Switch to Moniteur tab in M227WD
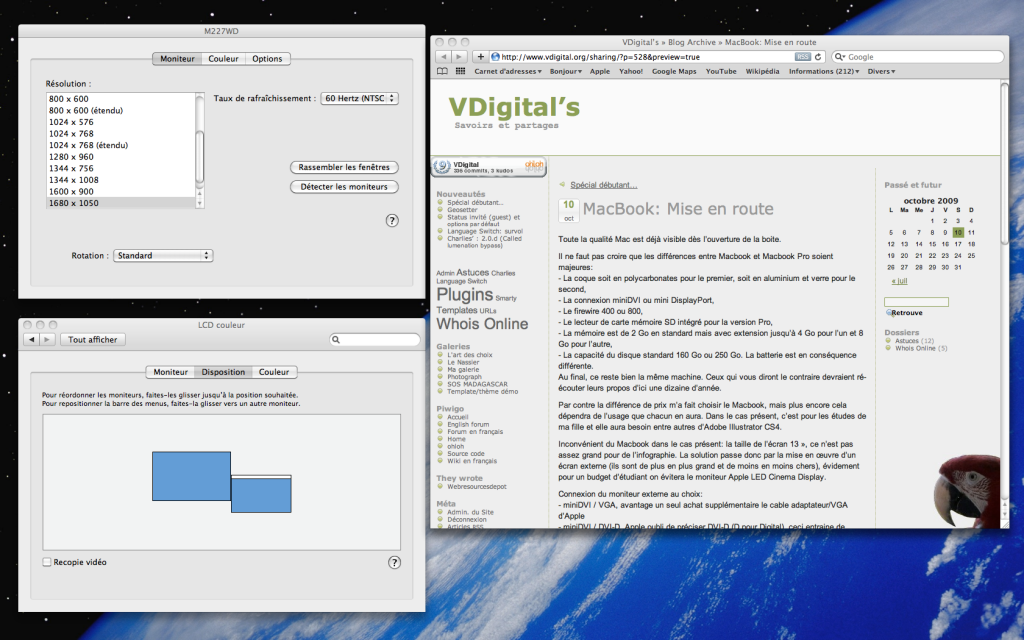The height and width of the screenshot is (640, 1024). click(177, 59)
